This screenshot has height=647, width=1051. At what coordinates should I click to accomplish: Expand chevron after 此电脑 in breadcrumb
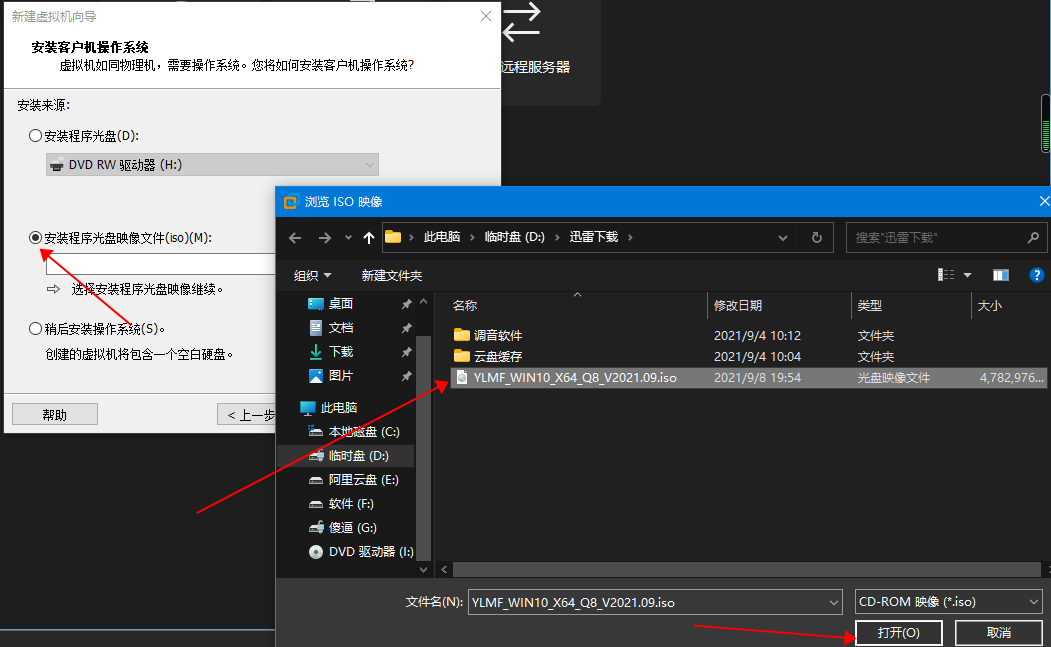pyautogui.click(x=473, y=237)
